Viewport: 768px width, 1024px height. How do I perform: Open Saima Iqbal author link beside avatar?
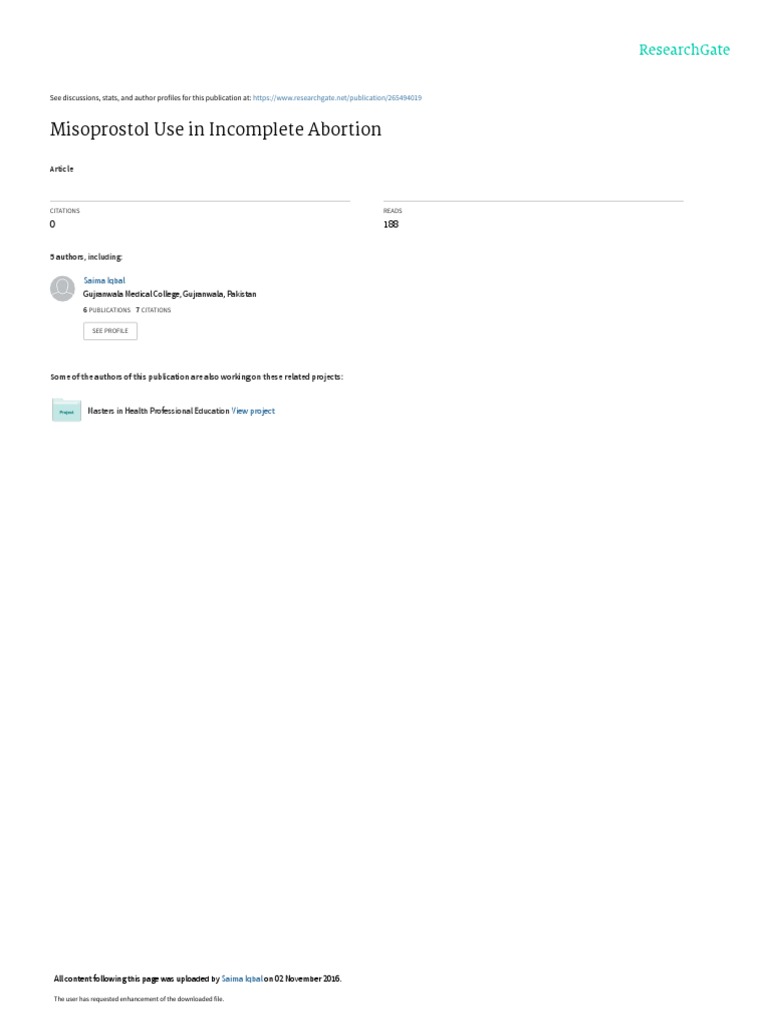click(104, 280)
